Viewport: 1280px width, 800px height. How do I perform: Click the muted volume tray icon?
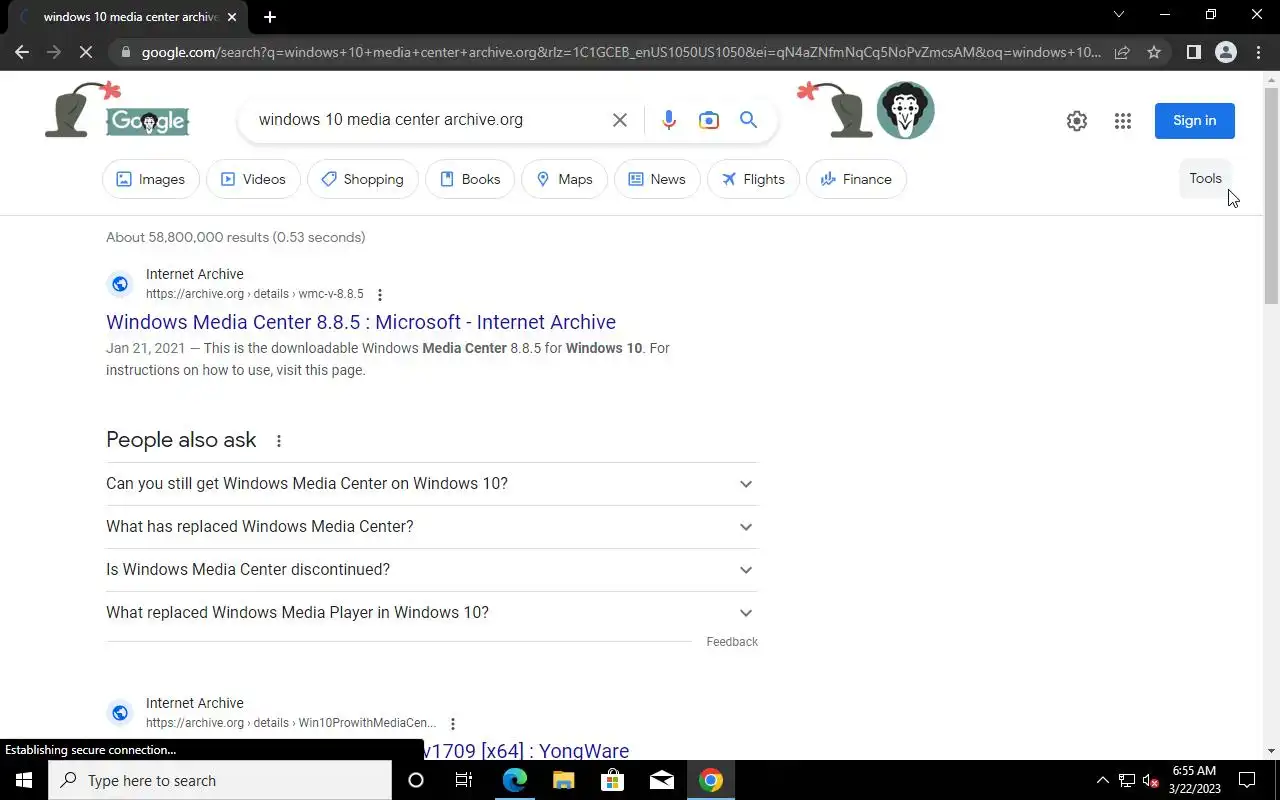[x=1151, y=780]
